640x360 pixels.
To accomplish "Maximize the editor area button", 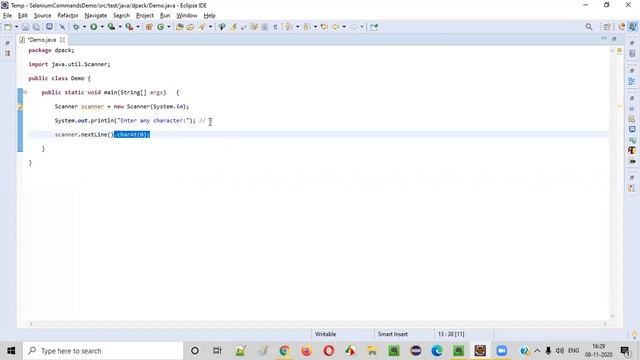I will [614, 38].
